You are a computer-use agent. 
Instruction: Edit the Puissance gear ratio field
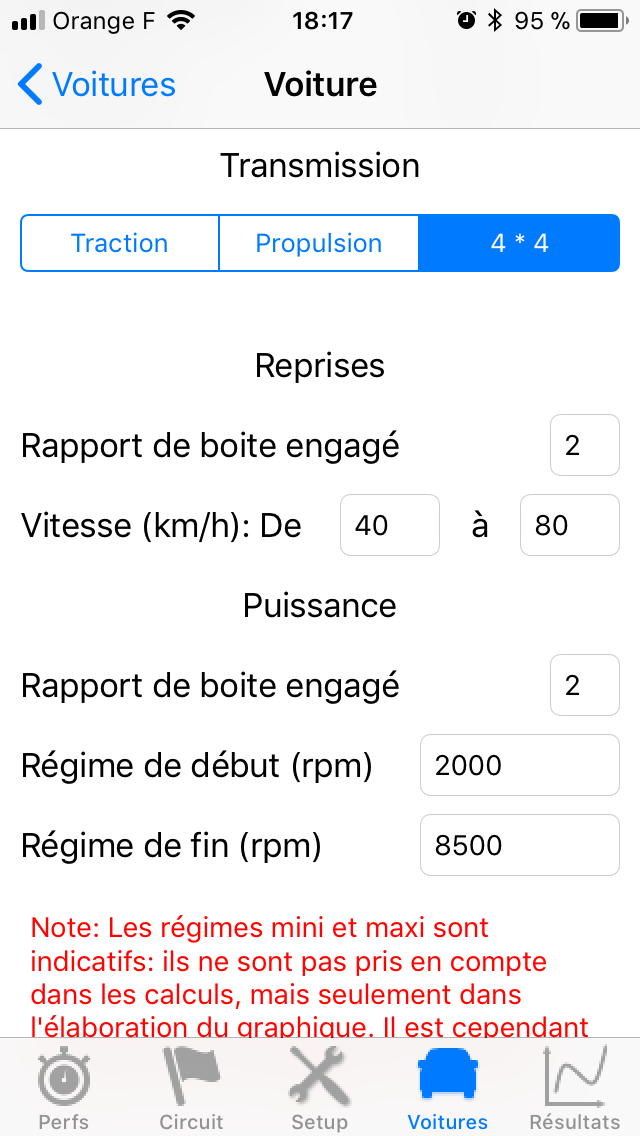584,685
